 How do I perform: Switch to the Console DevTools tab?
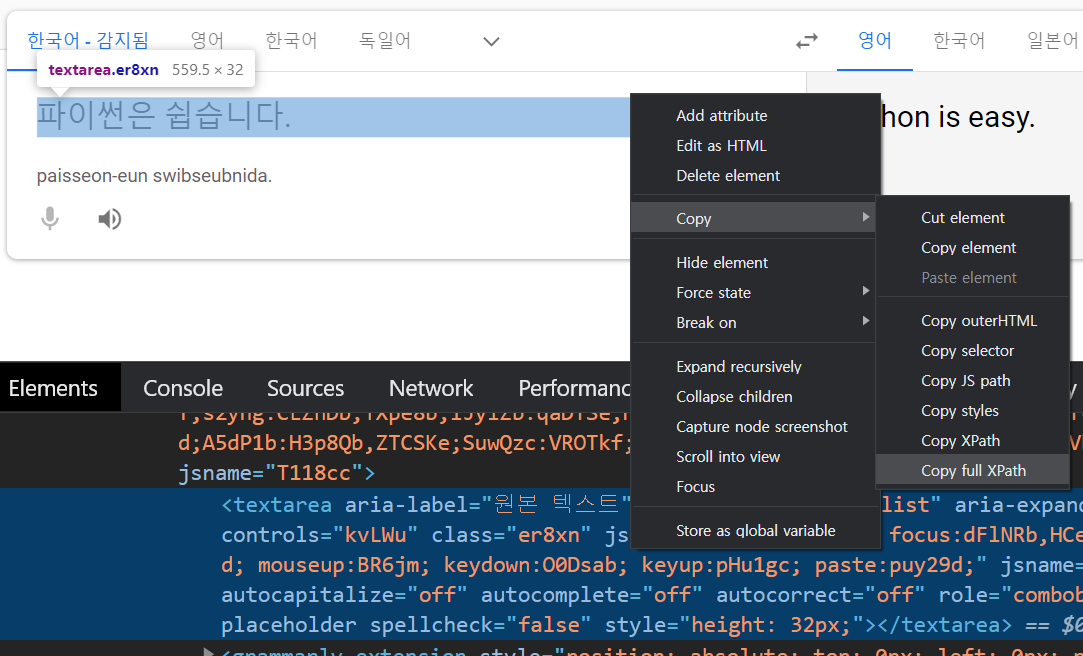pos(183,388)
